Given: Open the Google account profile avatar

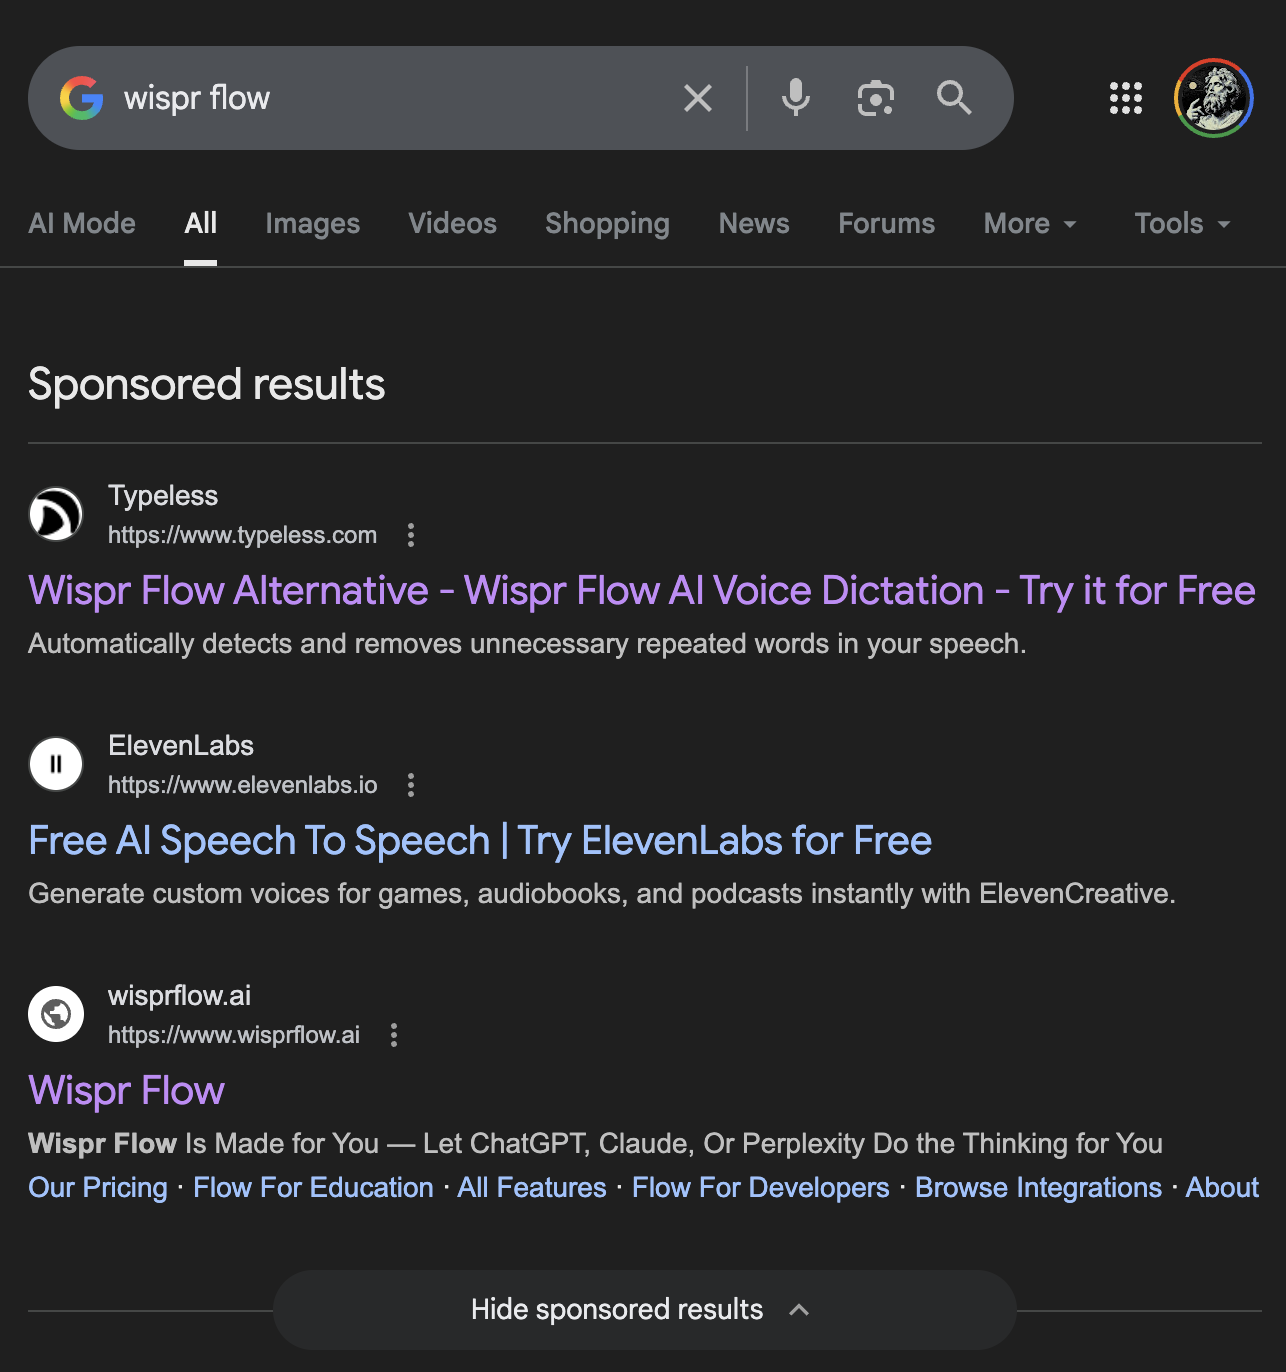Looking at the screenshot, I should (x=1214, y=98).
